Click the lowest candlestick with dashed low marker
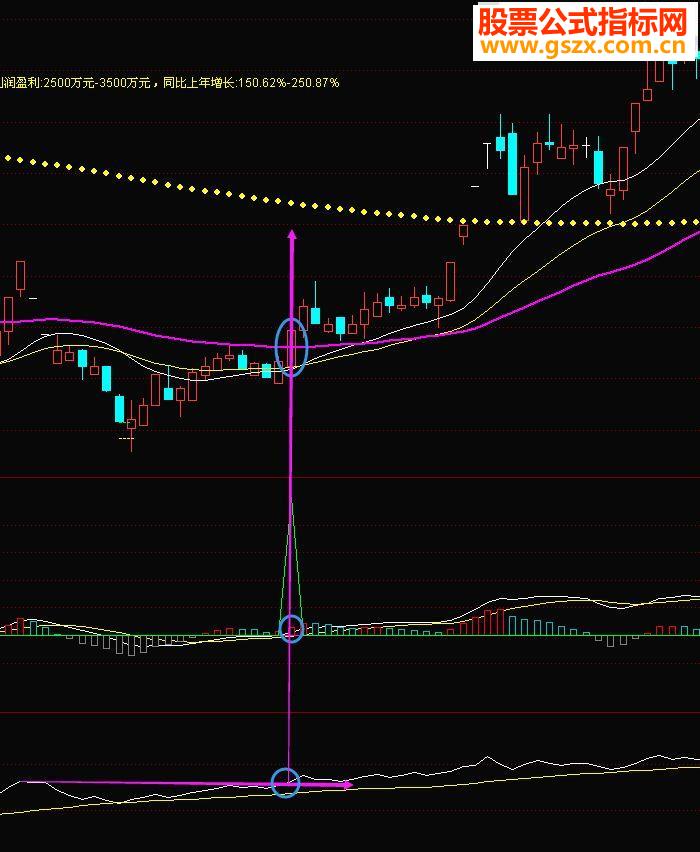The image size is (700, 852). [x=131, y=425]
